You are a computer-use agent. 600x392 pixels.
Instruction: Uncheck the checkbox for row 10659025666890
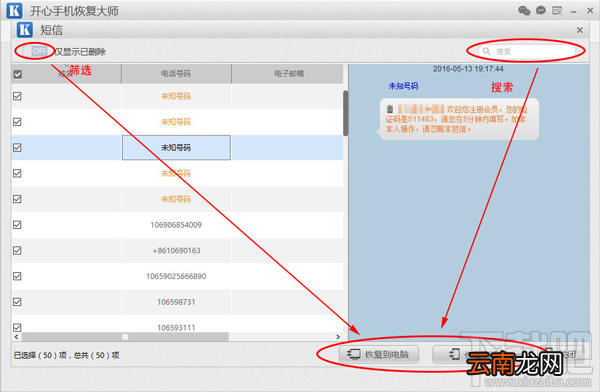(x=17, y=276)
